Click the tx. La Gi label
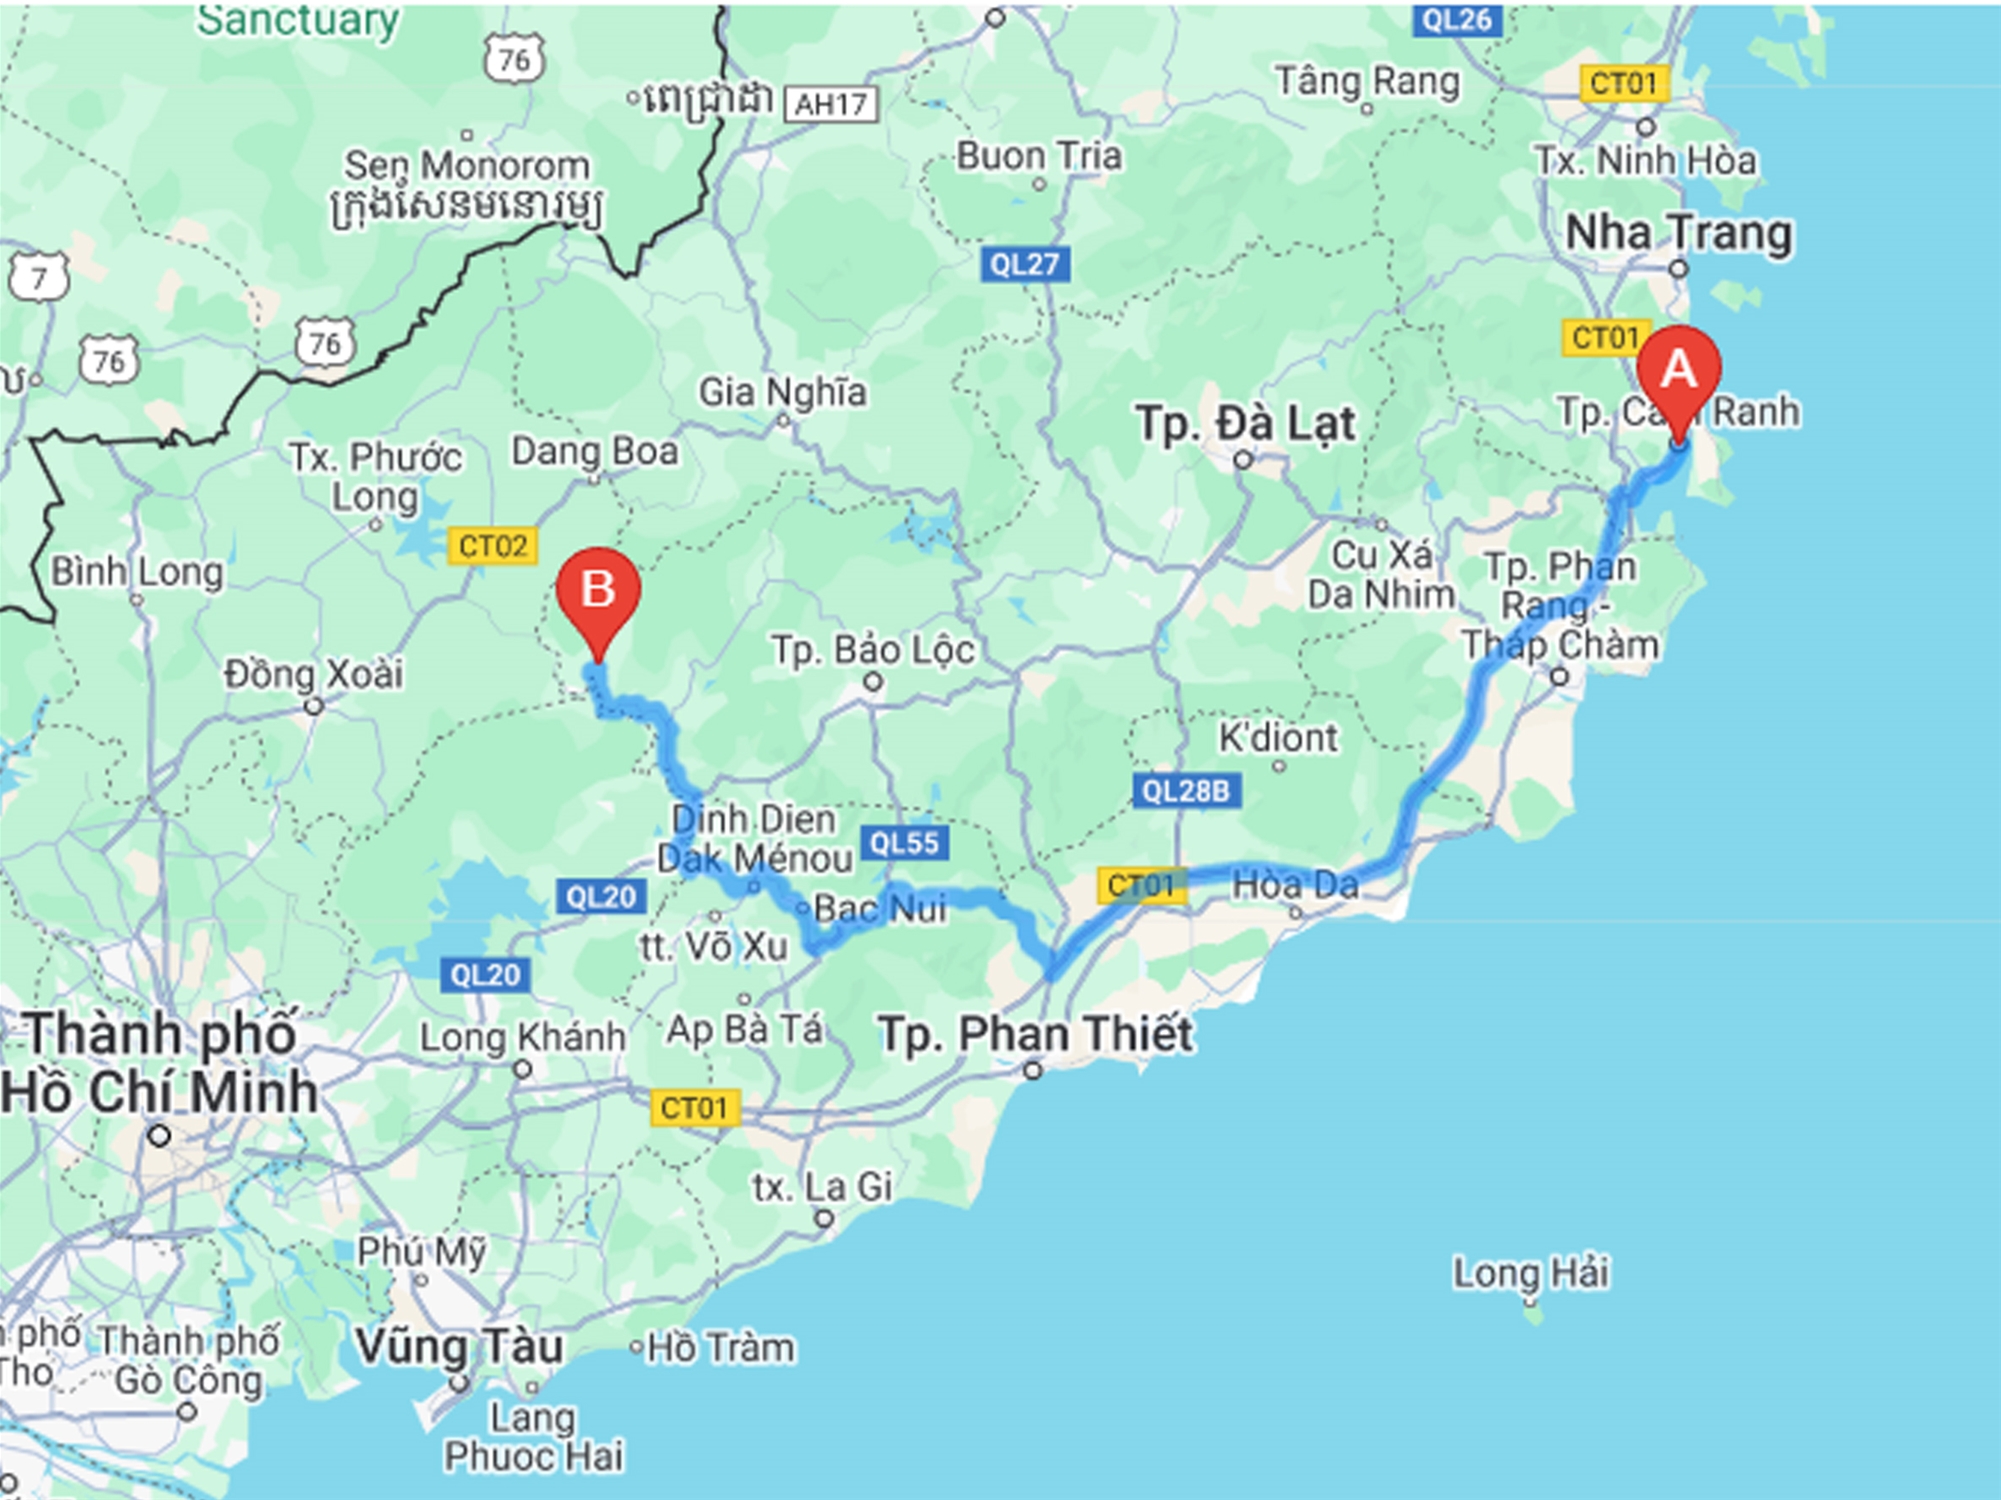This screenshot has width=2001, height=1500. [822, 1187]
